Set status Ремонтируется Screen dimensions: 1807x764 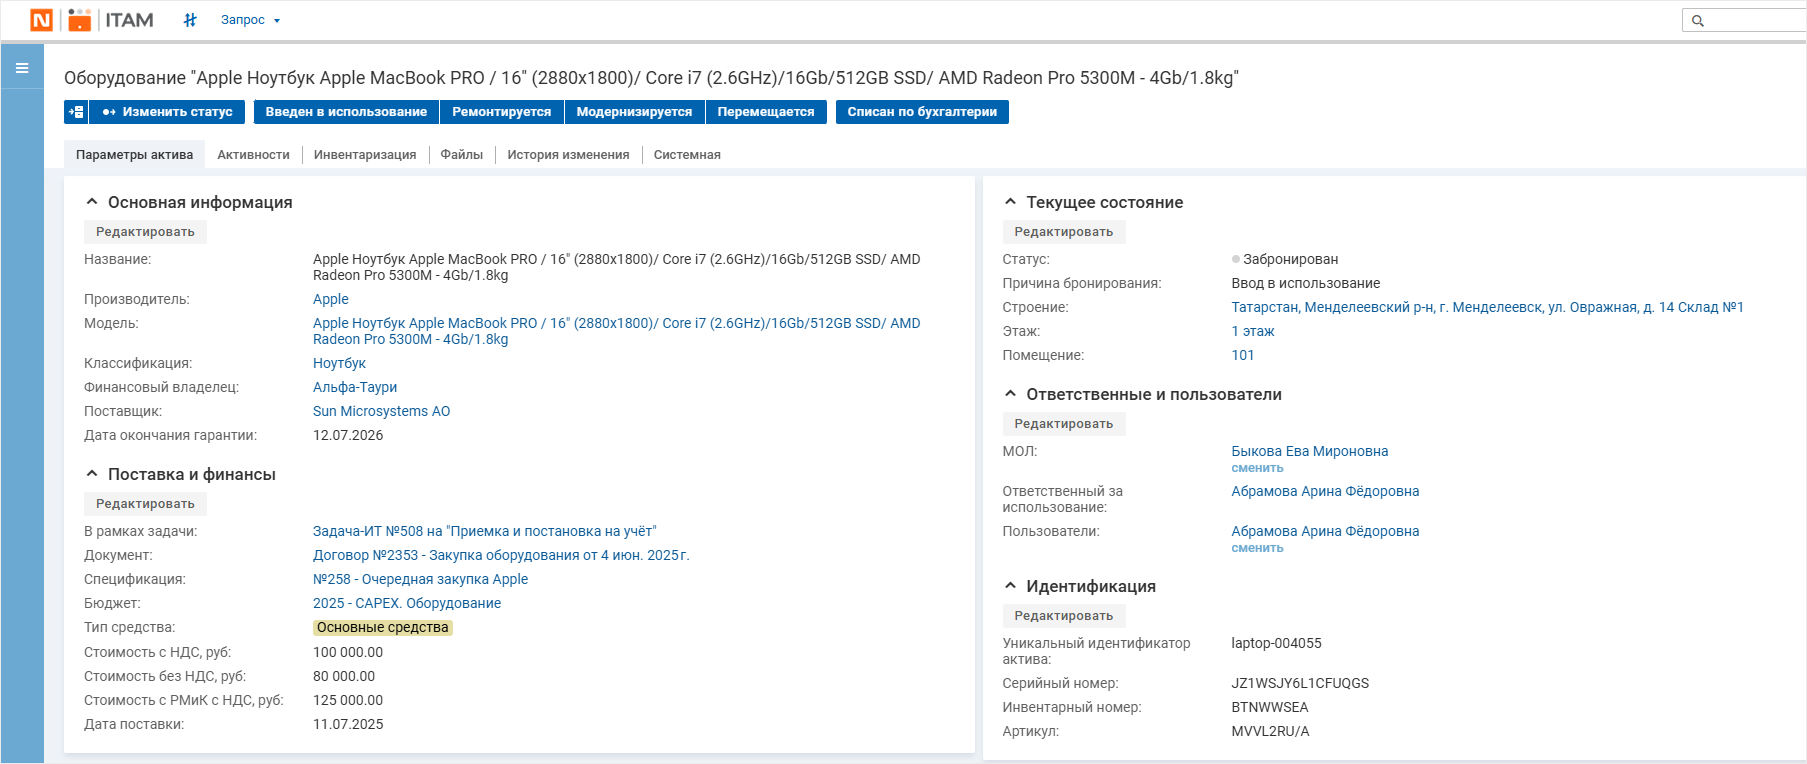click(502, 112)
